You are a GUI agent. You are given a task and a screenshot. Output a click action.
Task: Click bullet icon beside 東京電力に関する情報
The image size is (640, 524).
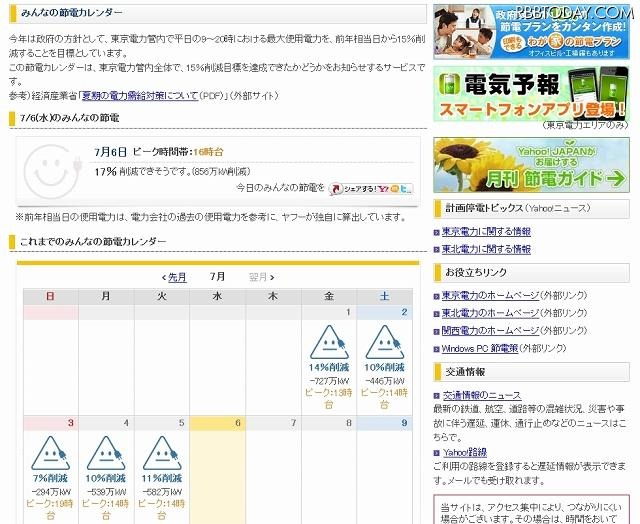click(437, 233)
